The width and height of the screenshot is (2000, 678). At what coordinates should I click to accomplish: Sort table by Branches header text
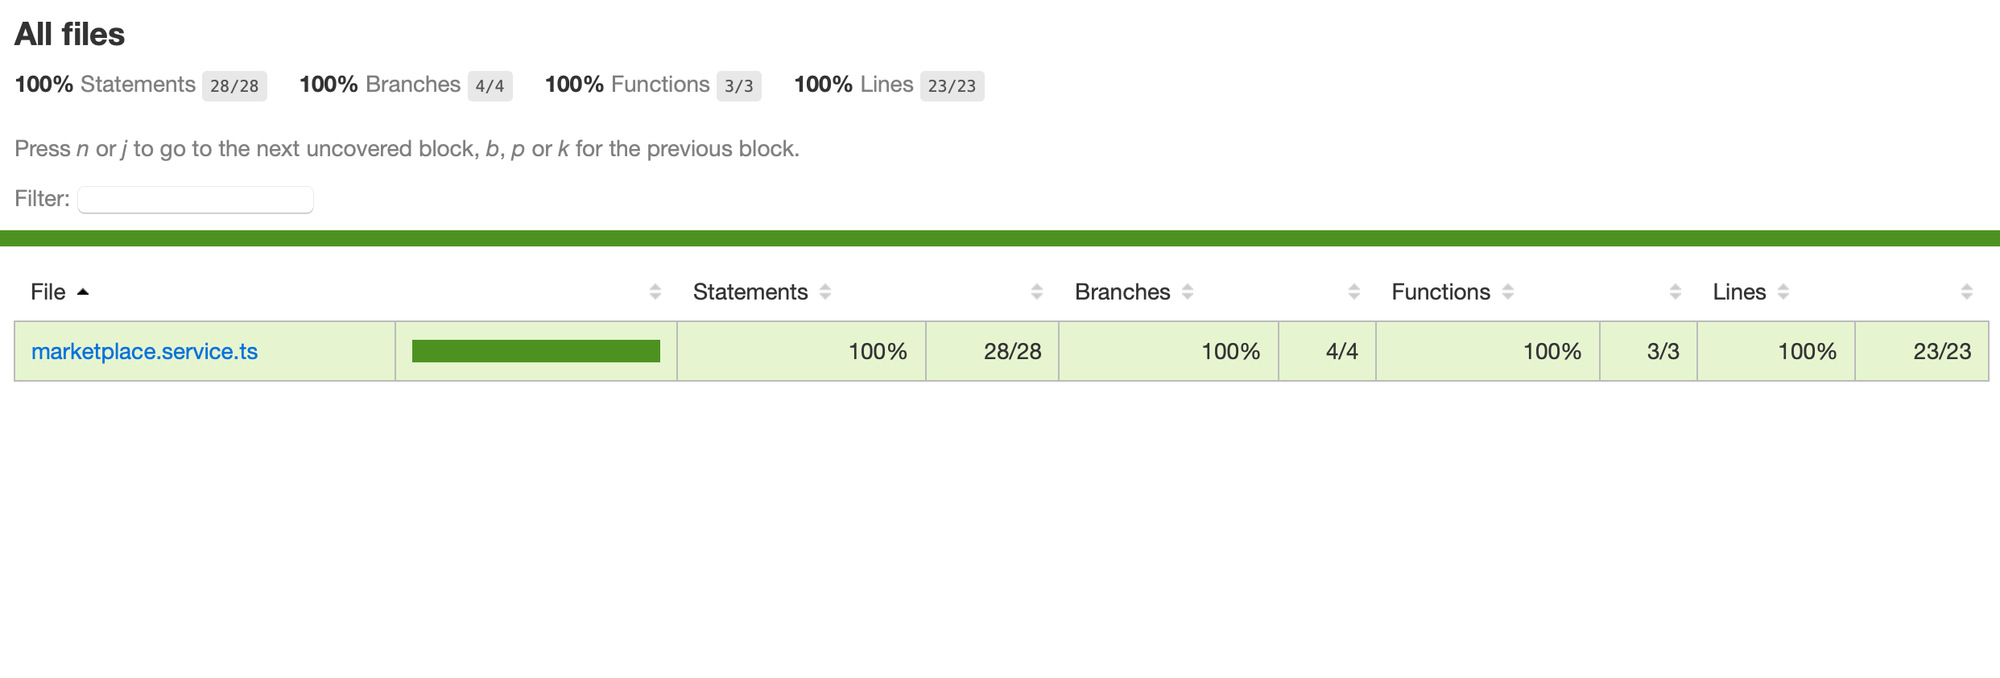pyautogui.click(x=1122, y=292)
